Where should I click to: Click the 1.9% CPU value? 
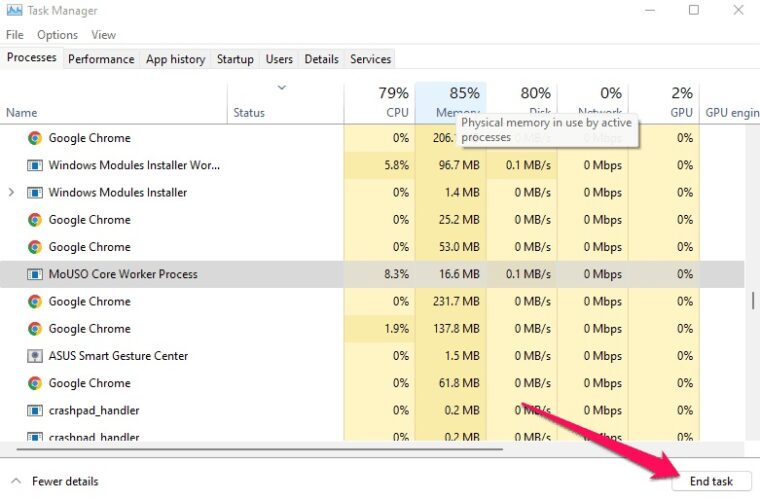396,329
